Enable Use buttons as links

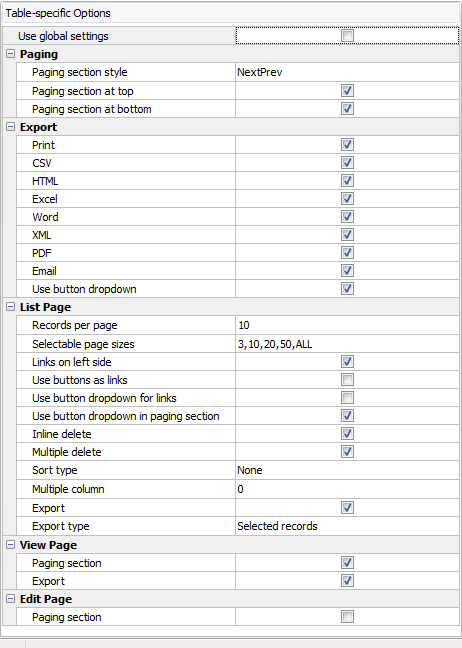(x=347, y=380)
